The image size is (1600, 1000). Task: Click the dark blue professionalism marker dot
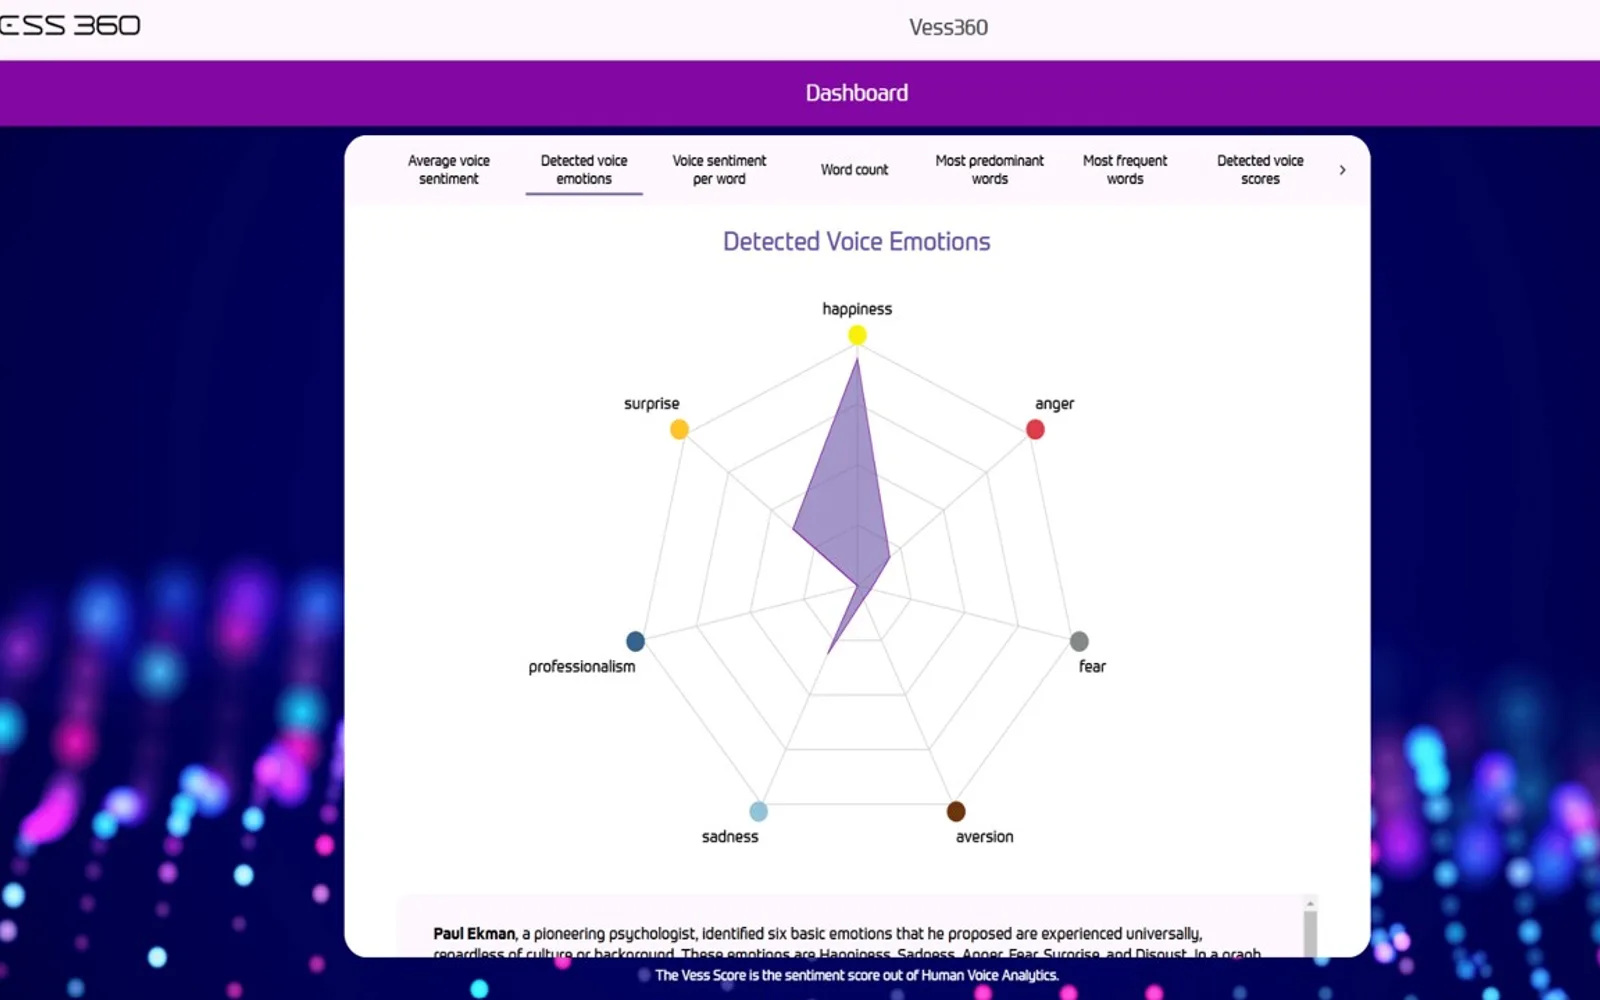635,641
